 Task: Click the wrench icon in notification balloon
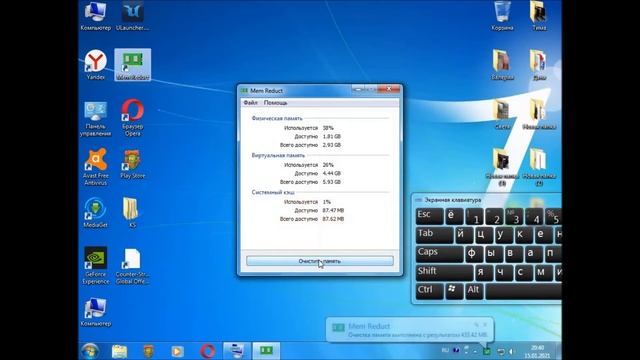(476, 324)
